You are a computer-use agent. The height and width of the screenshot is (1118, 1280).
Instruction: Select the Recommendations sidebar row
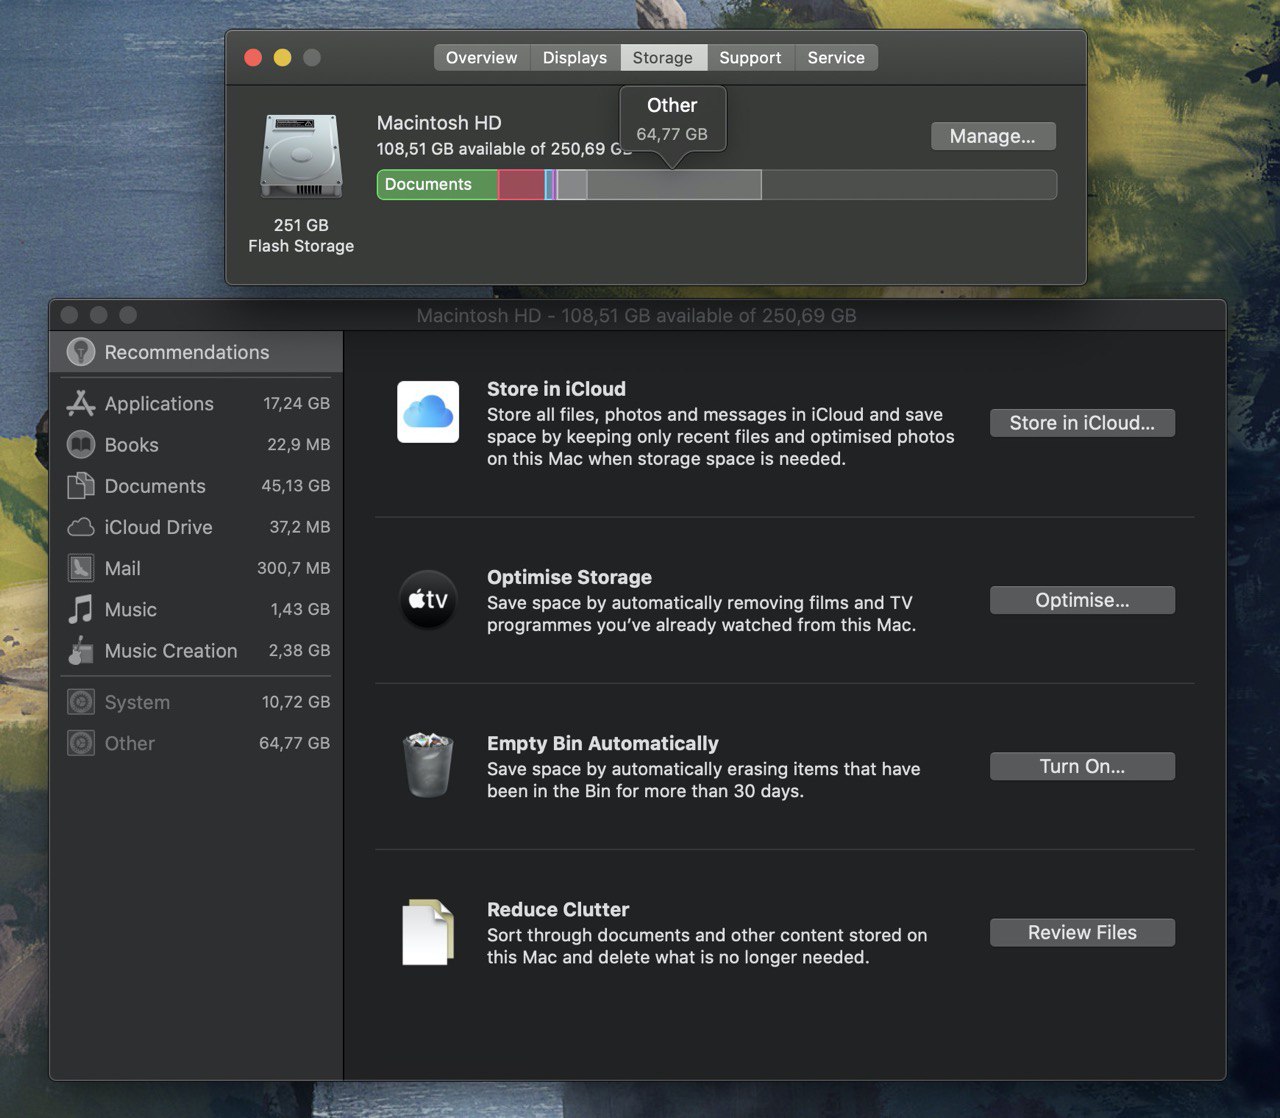196,352
